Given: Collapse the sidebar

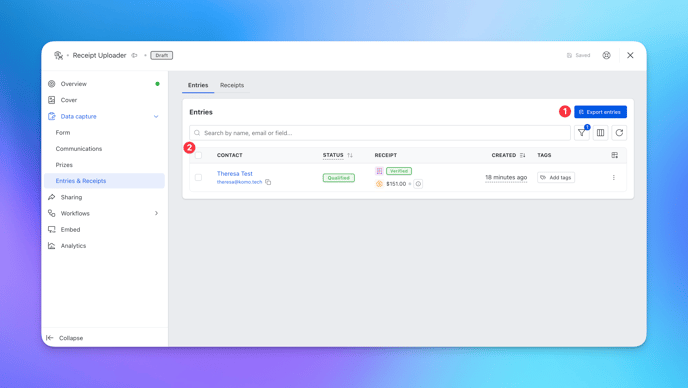Looking at the screenshot, I should point(64,338).
